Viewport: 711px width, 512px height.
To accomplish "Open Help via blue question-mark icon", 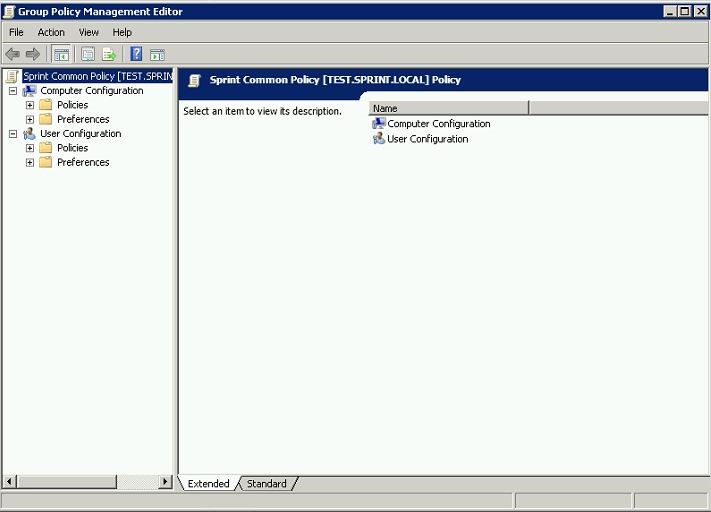I will pyautogui.click(x=136, y=54).
